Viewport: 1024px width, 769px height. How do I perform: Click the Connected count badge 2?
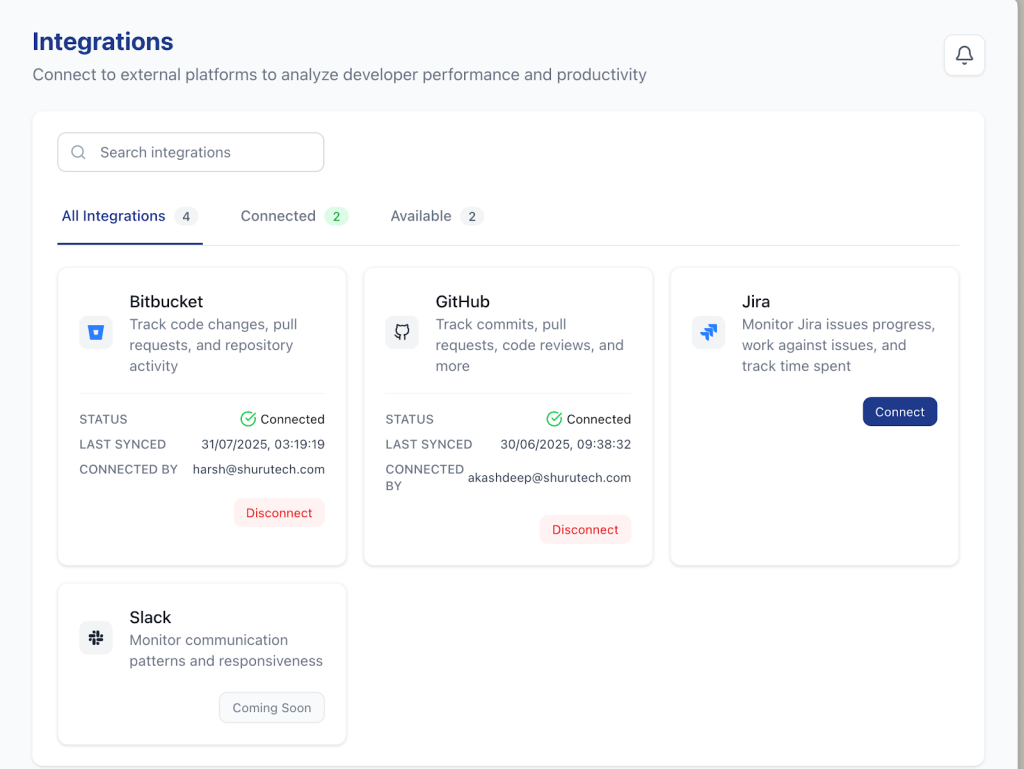(x=336, y=217)
